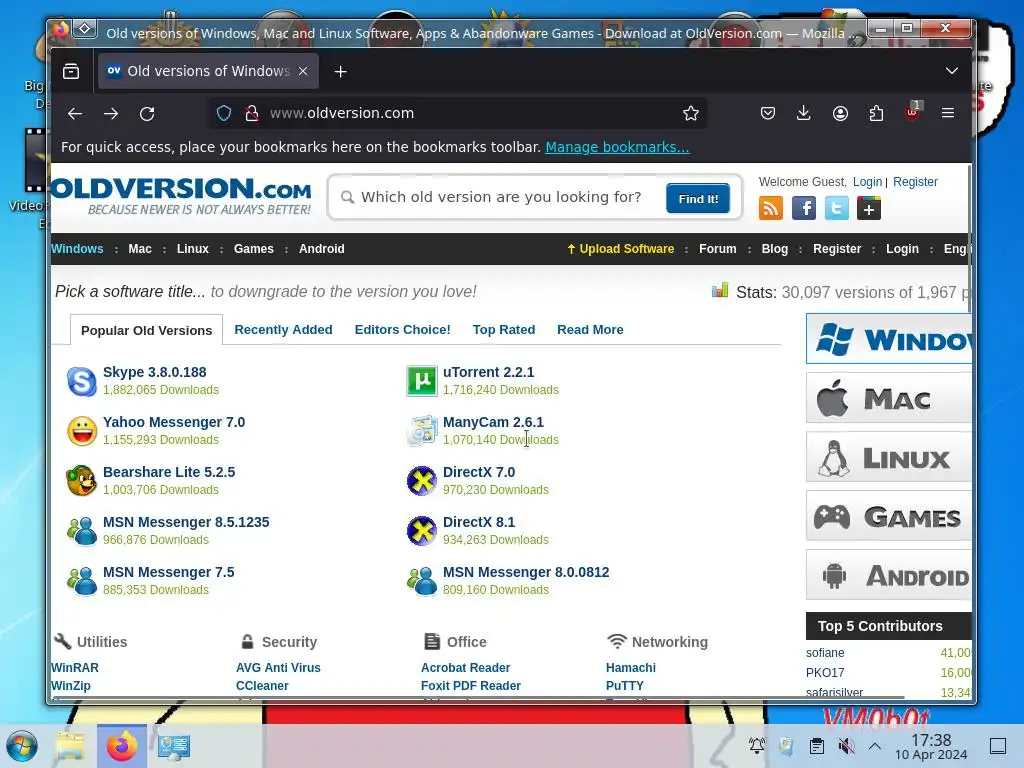Open the extensions puzzle icon

[876, 113]
